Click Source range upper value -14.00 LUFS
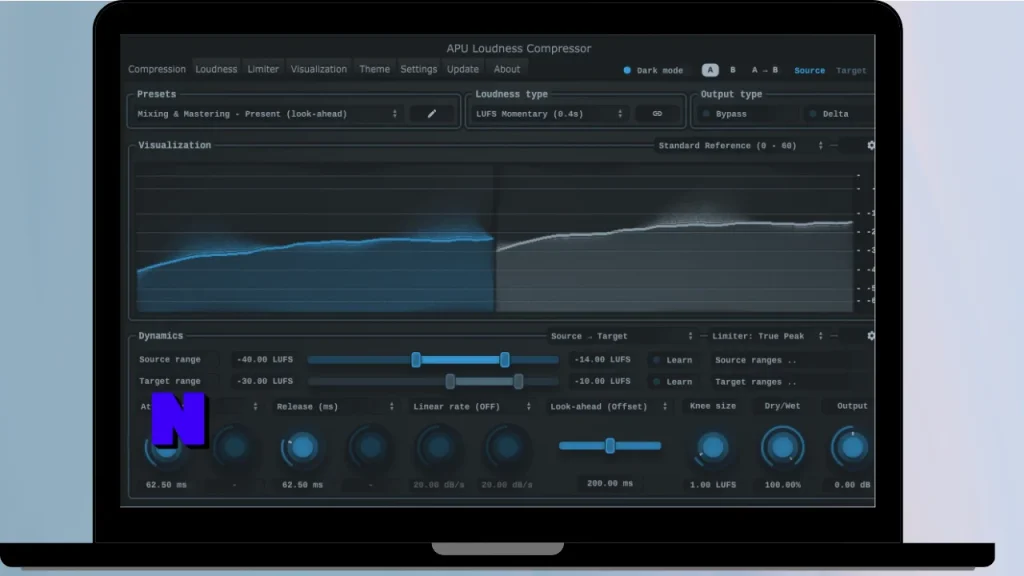 pos(602,359)
